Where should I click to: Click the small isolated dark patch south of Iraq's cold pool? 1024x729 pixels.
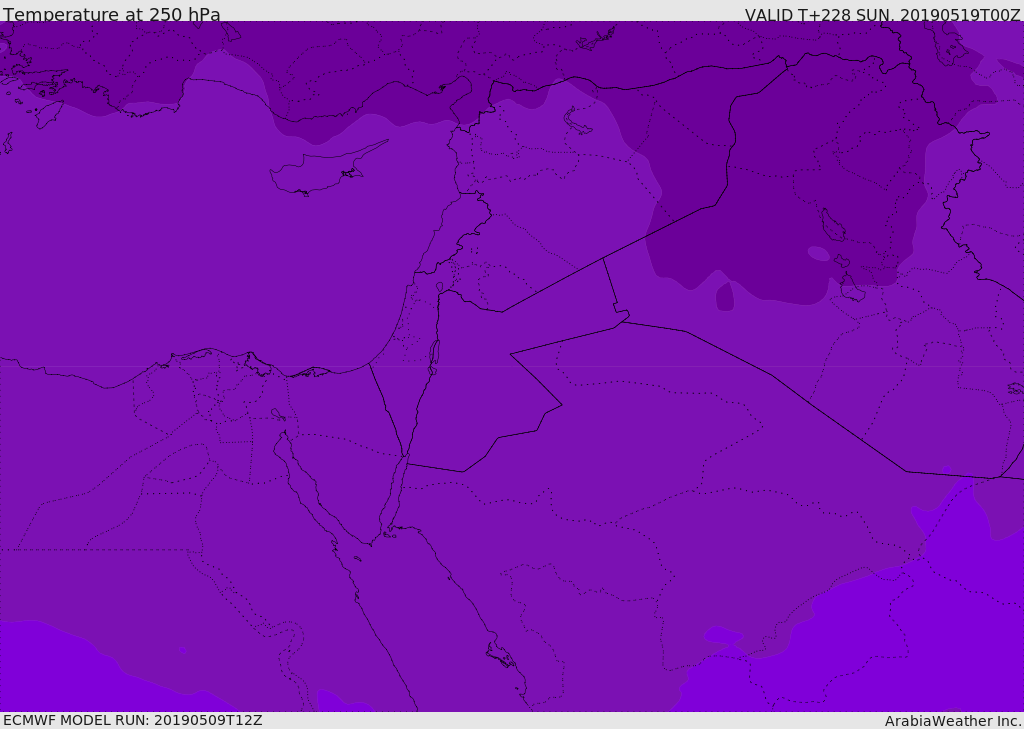724,297
